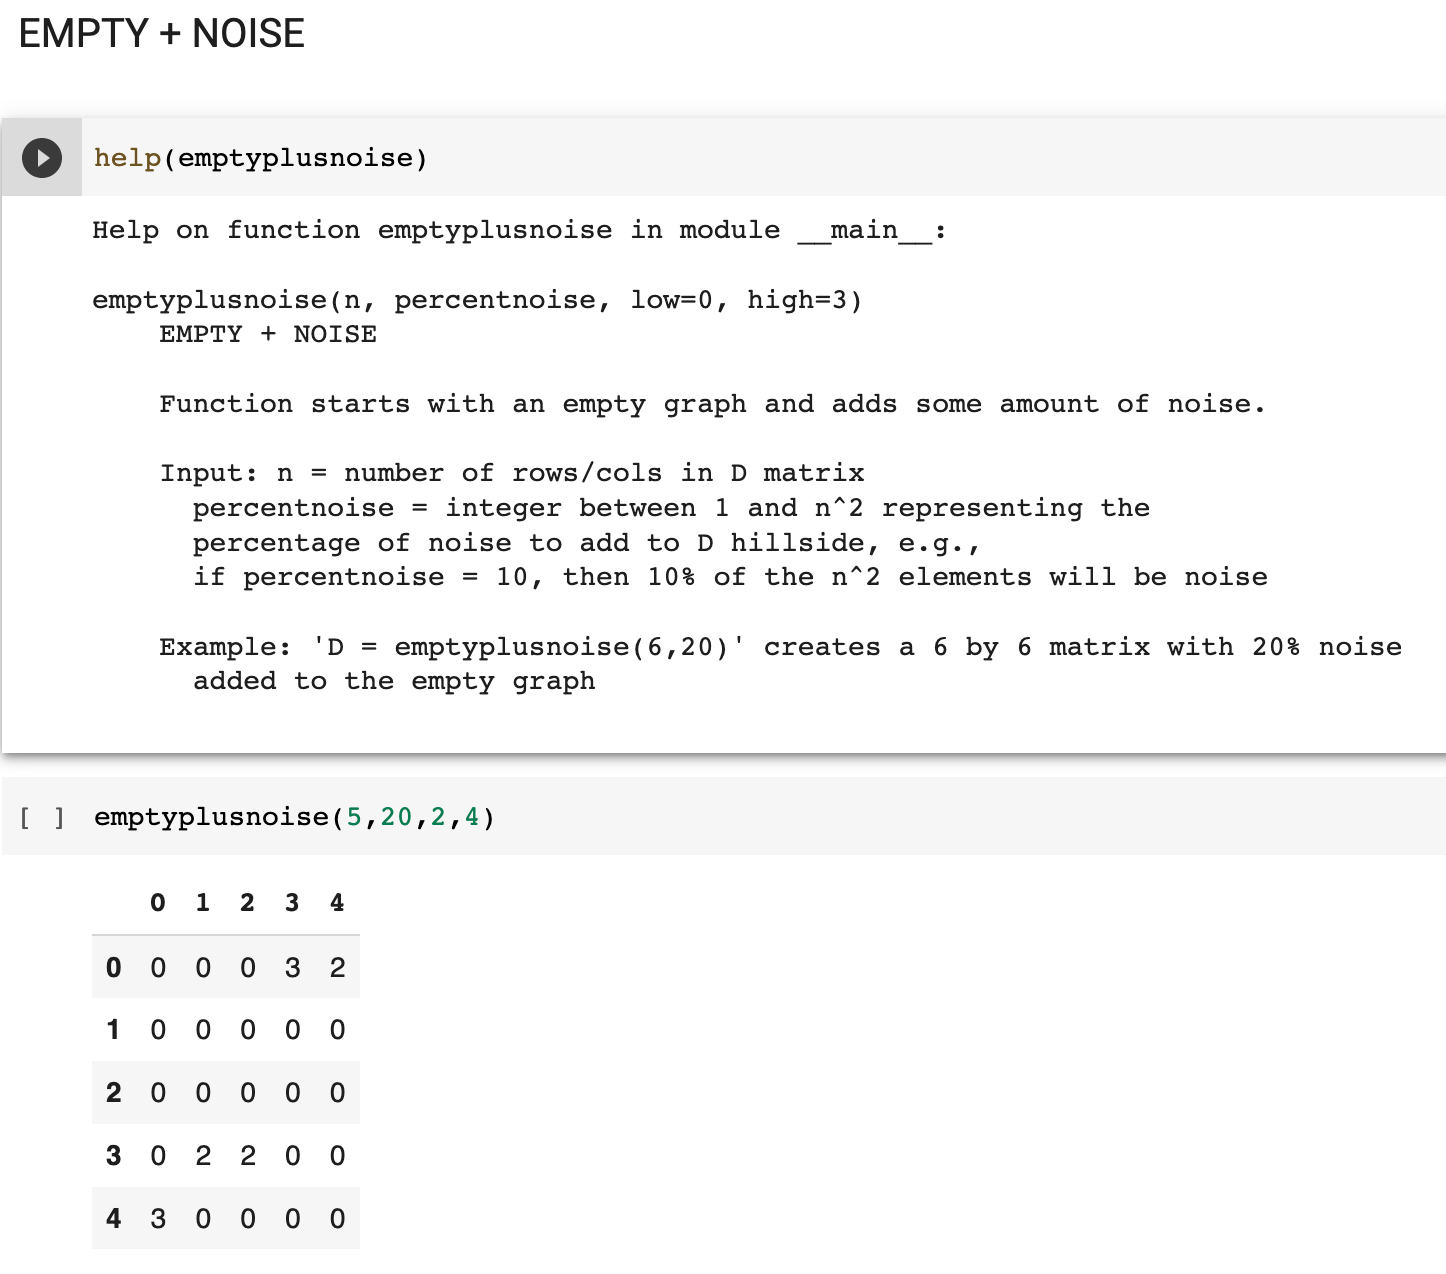Image resolution: width=1446 pixels, height=1274 pixels.
Task: Click the 'Input: n = number of rows/cols' line
Action: pyautogui.click(x=512, y=473)
